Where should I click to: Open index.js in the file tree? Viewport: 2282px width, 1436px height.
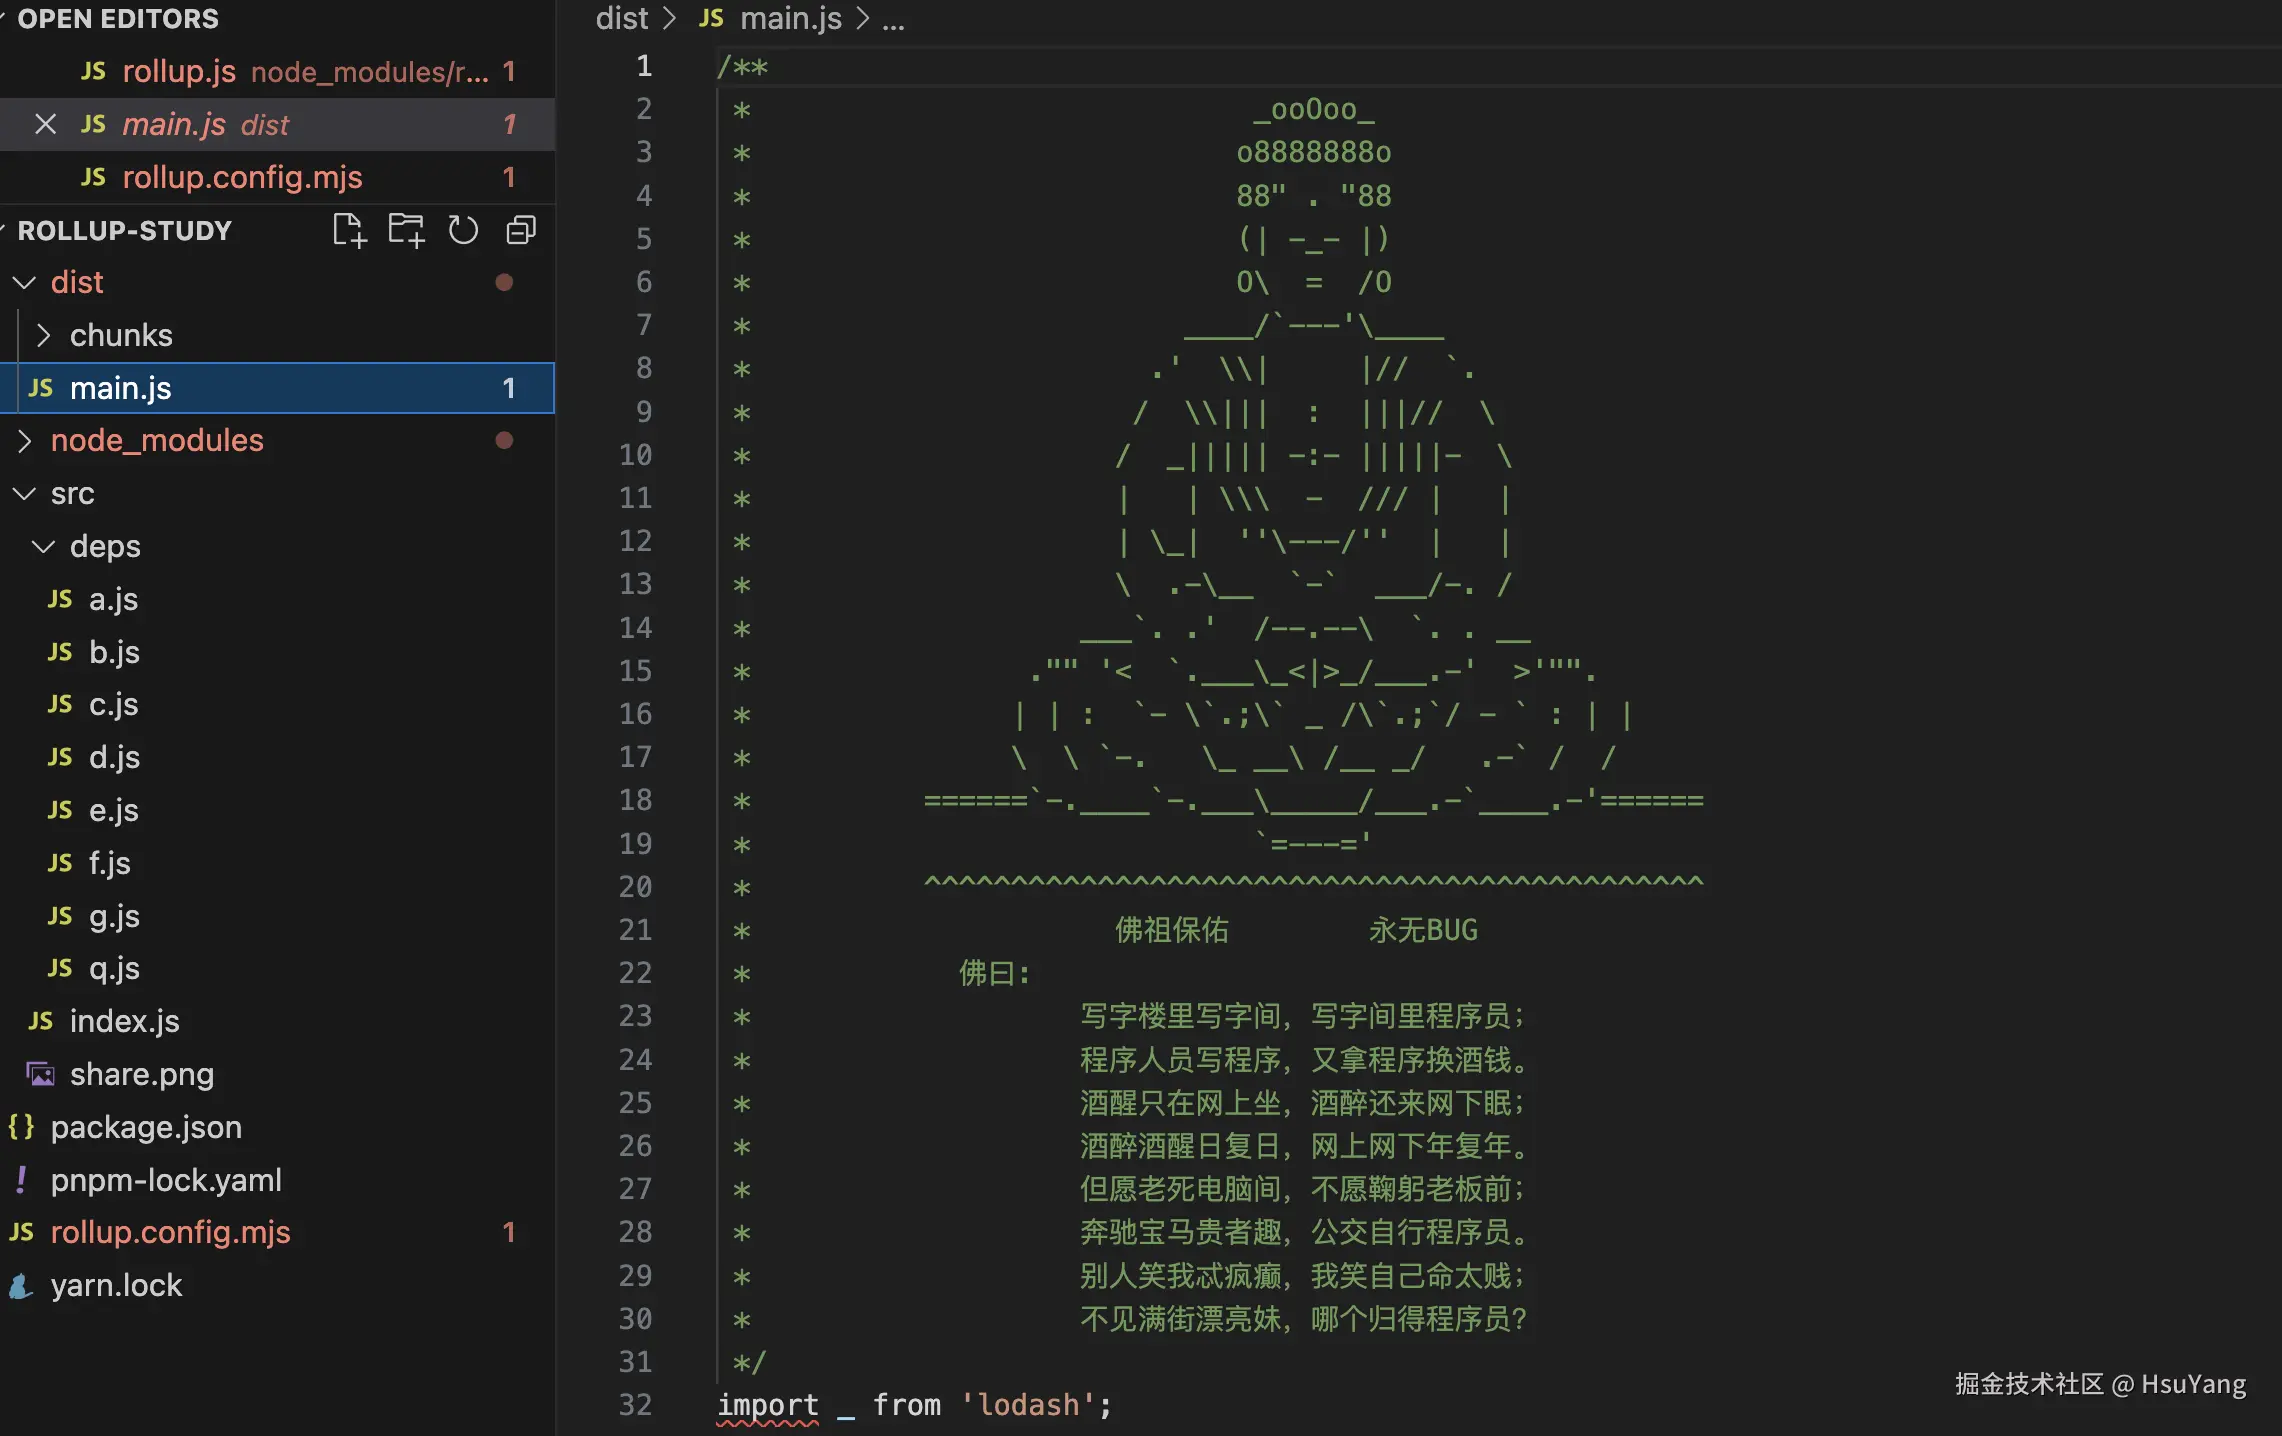(x=124, y=1021)
